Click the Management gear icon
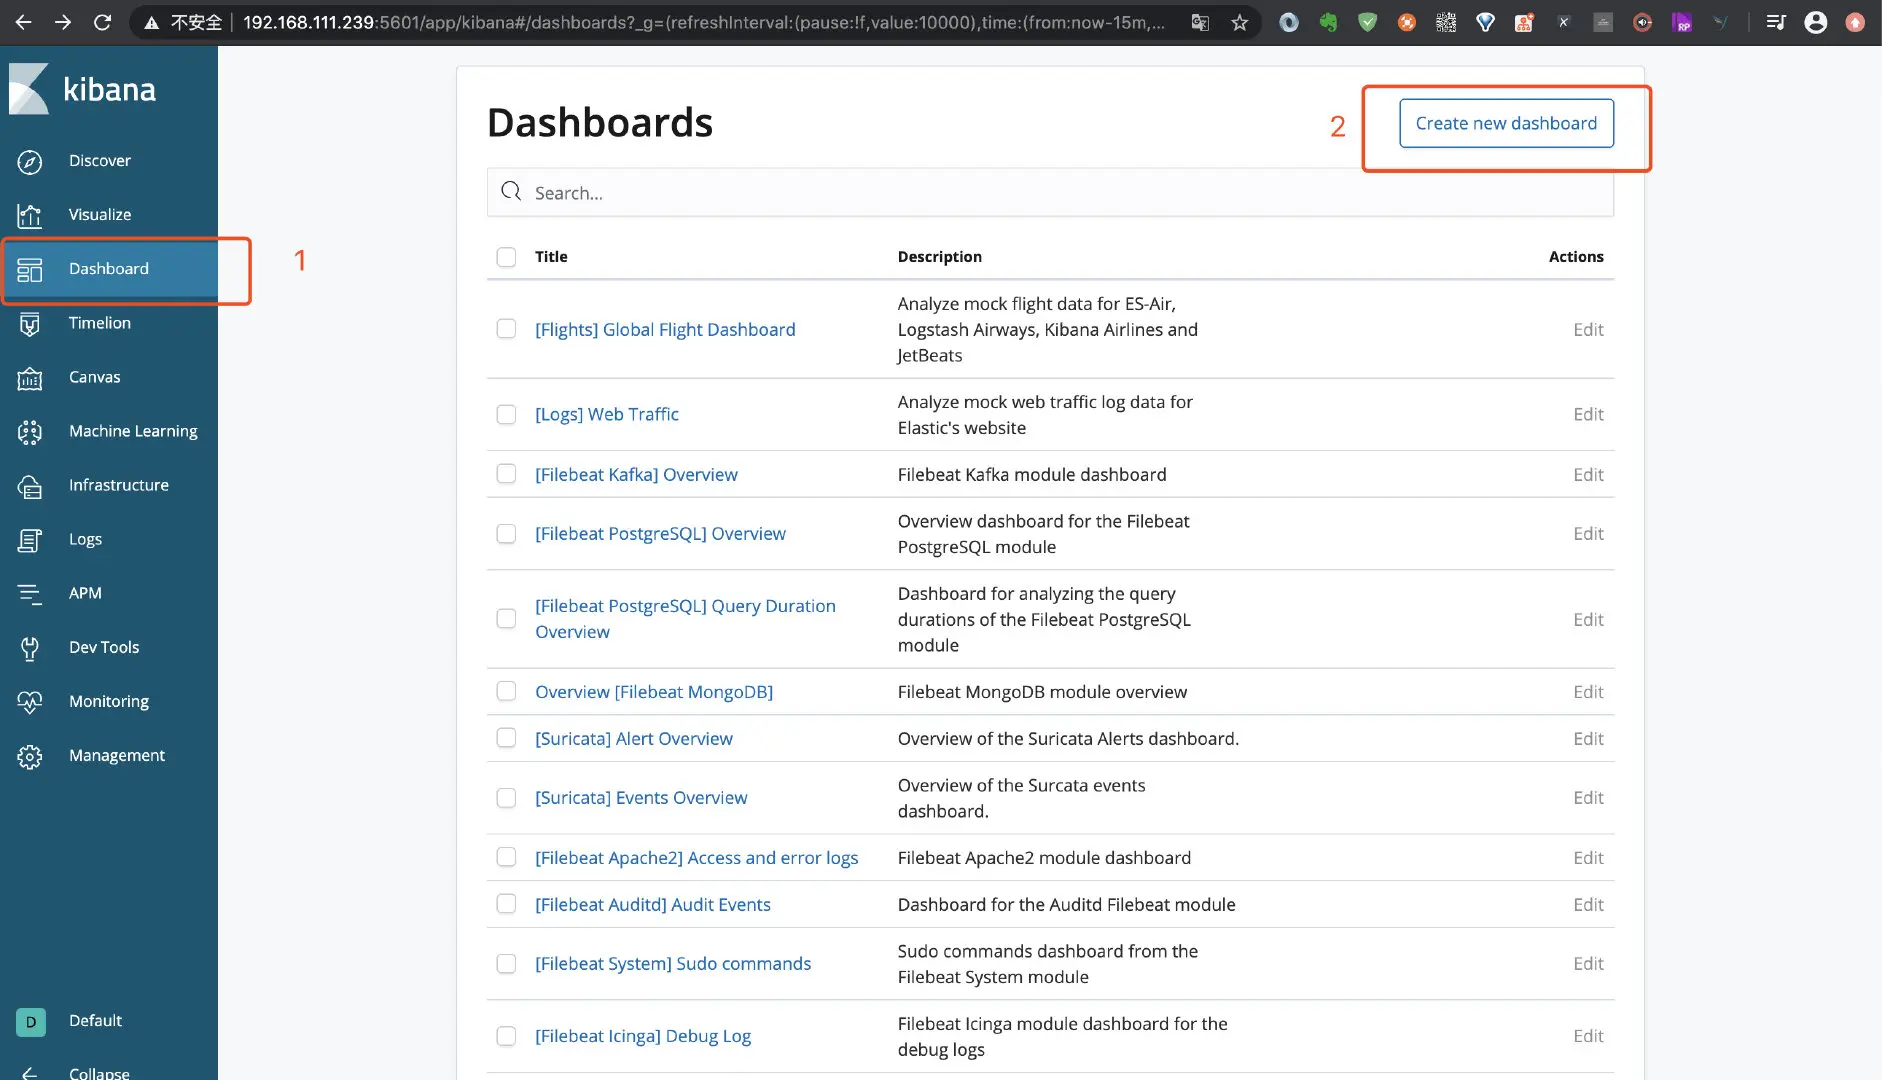This screenshot has height=1080, width=1882. pyautogui.click(x=30, y=757)
